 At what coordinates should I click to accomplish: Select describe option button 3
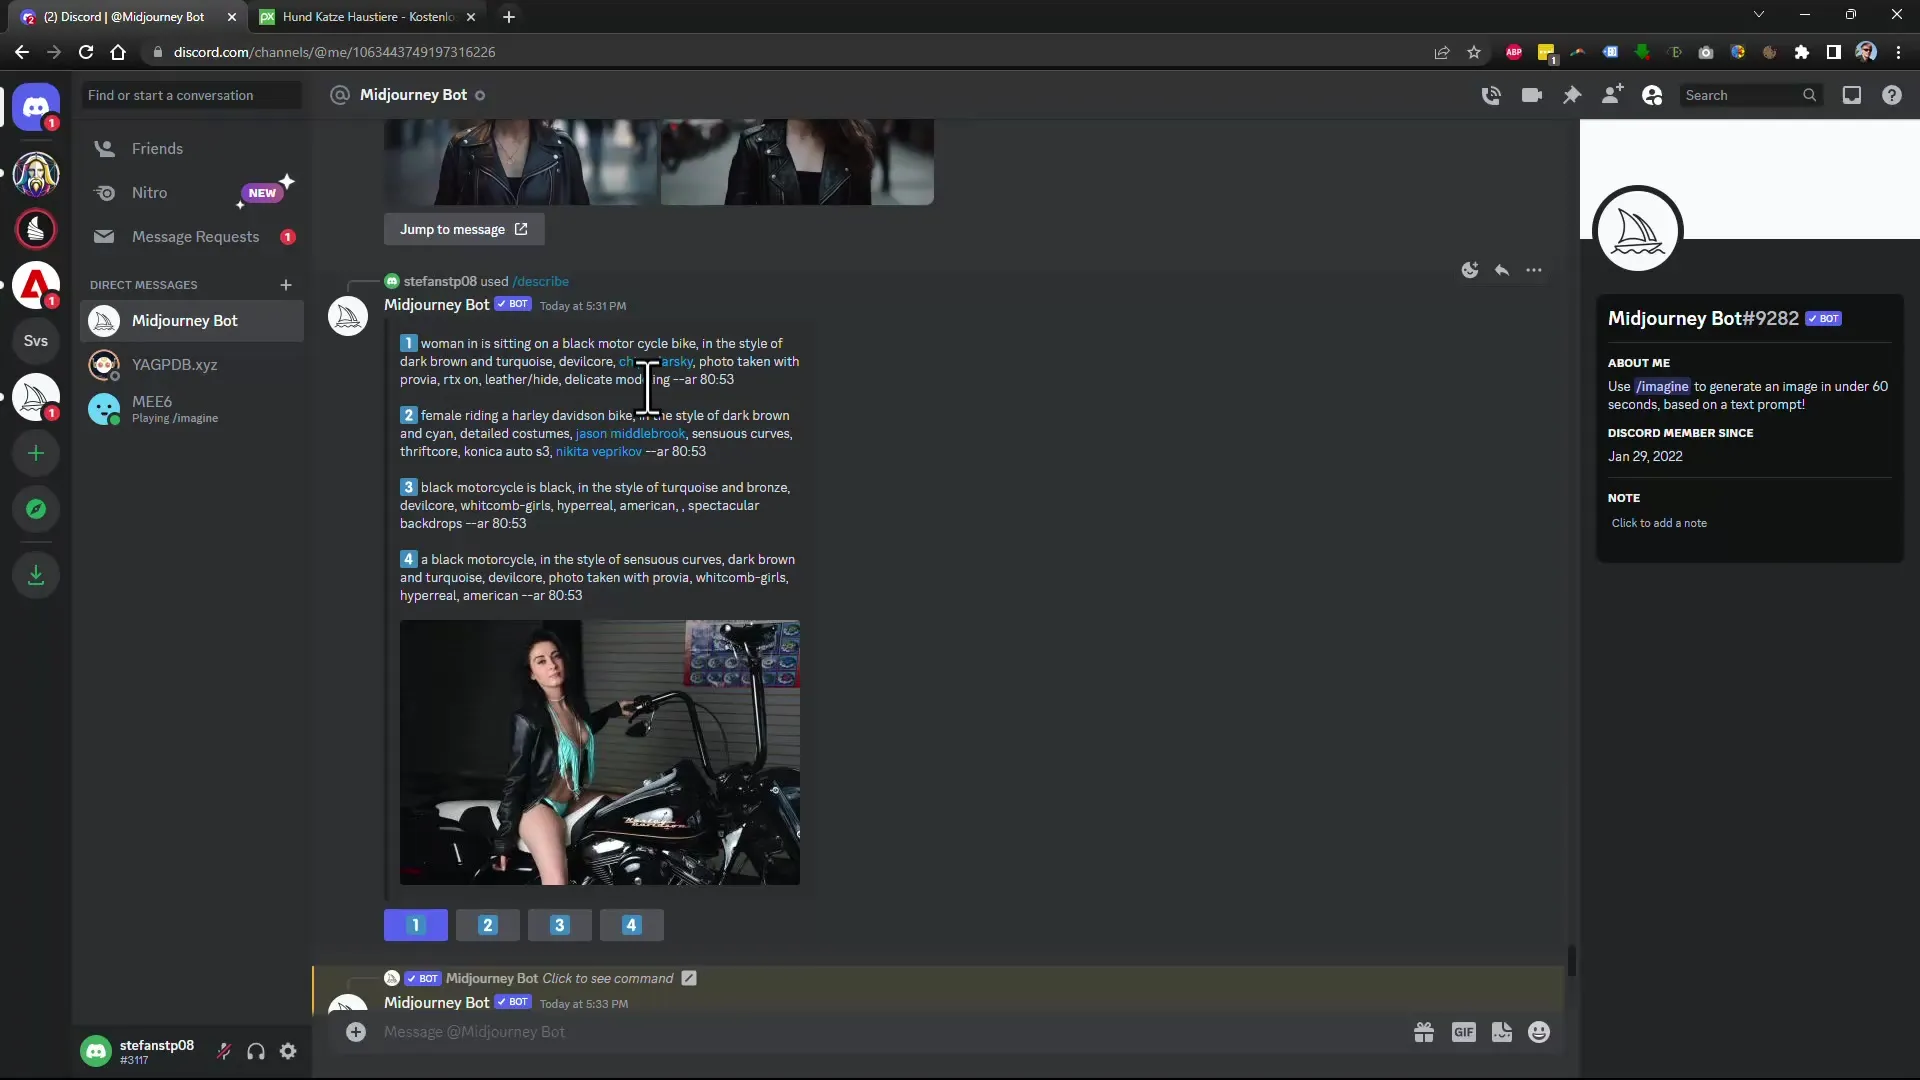[x=560, y=925]
